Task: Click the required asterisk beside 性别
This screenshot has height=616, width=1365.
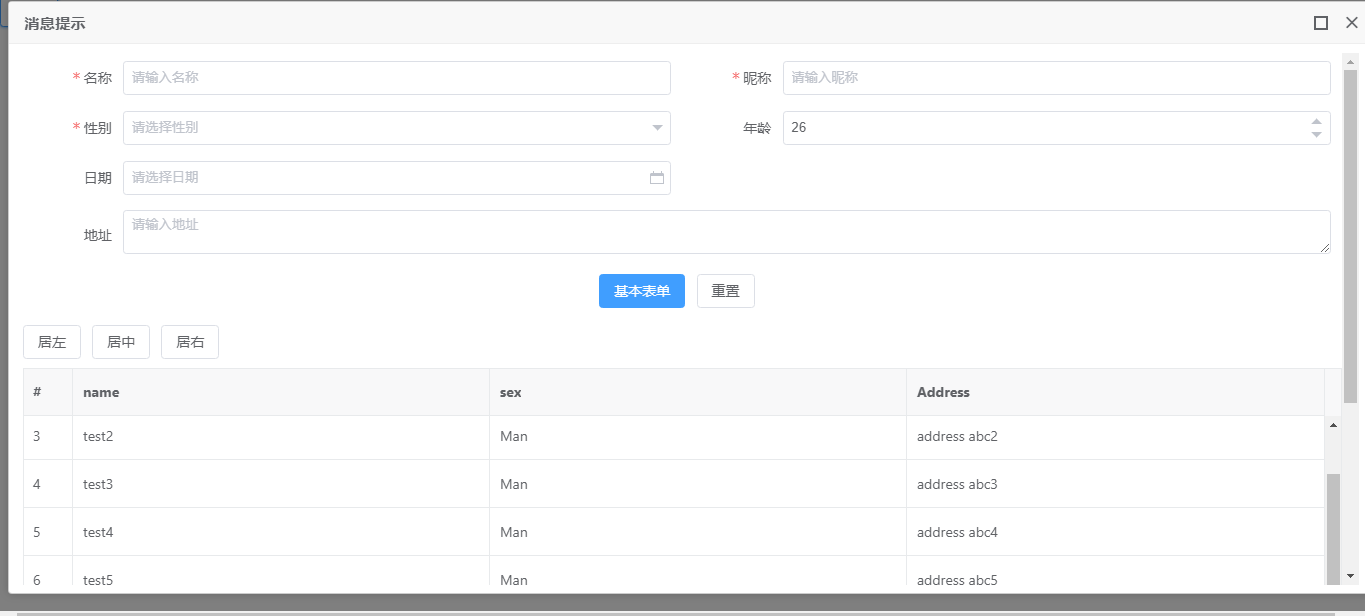Action: tap(75, 128)
